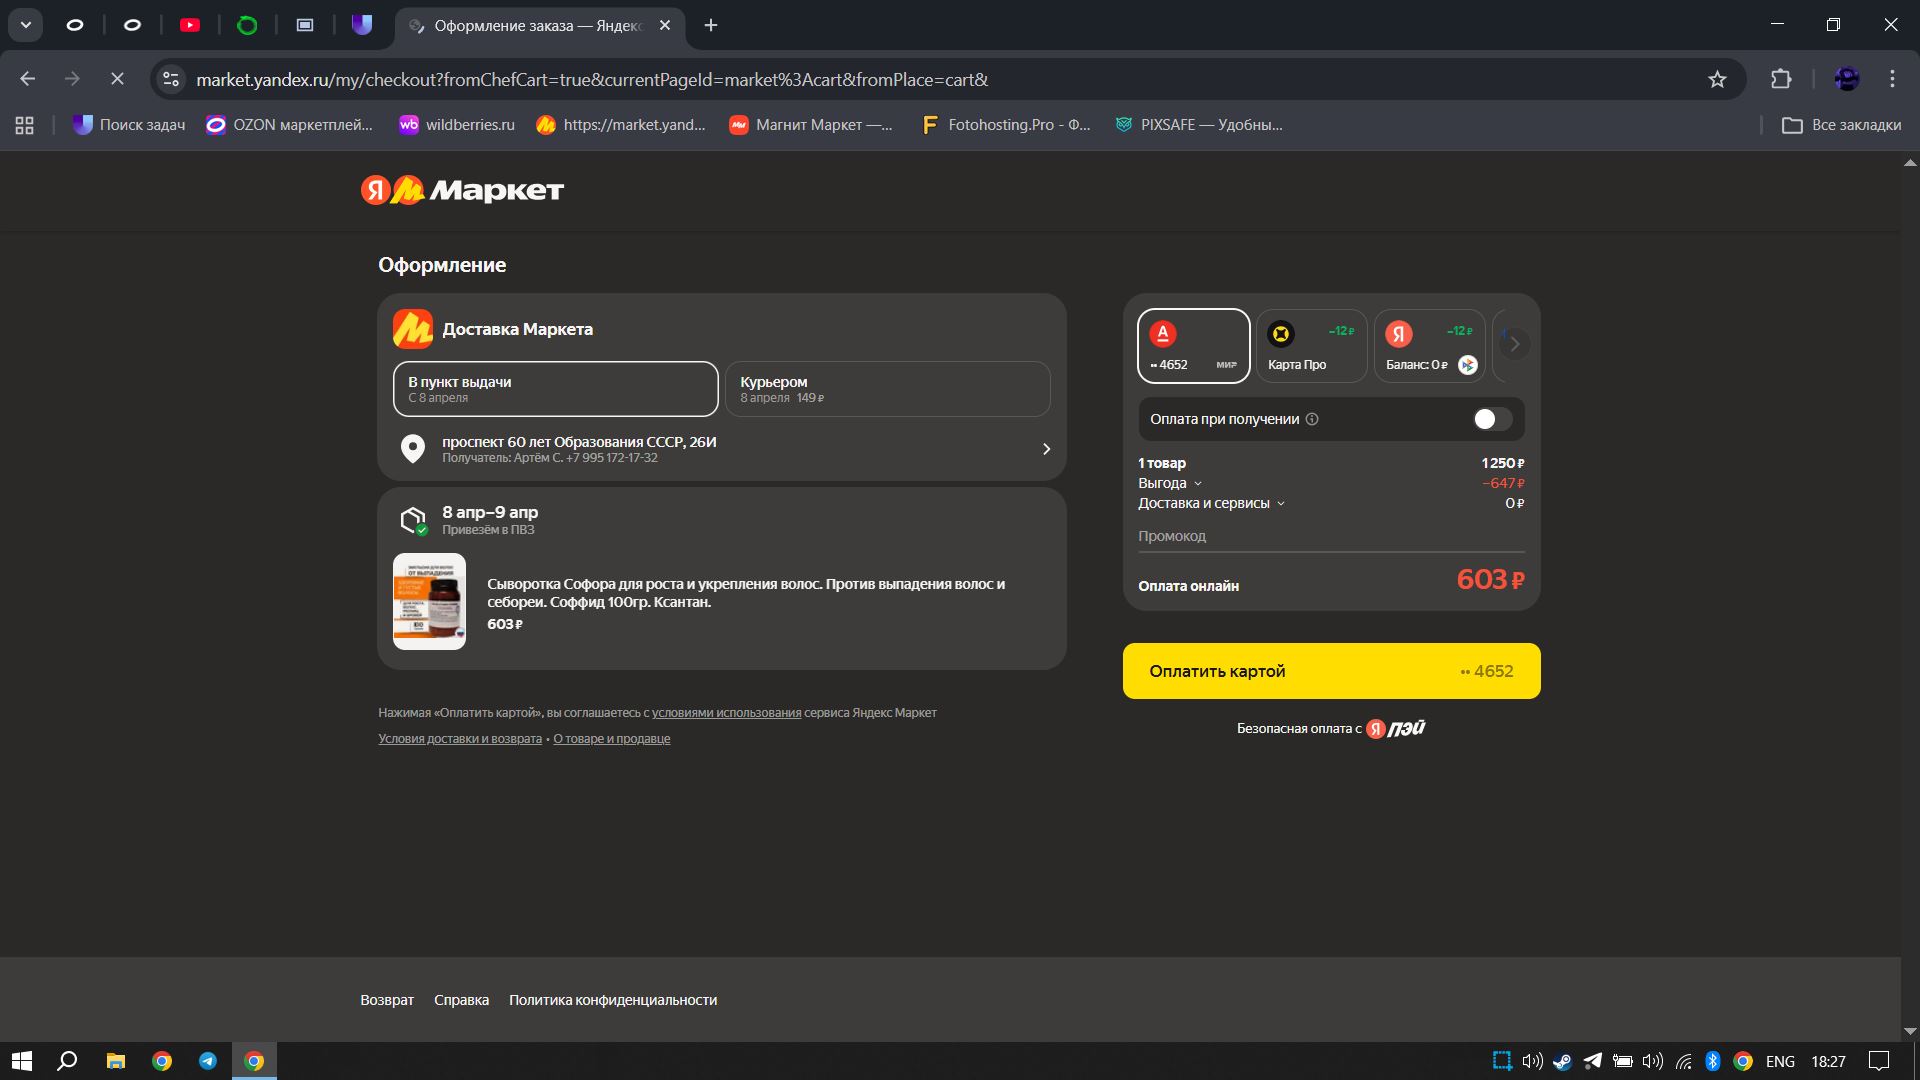Stop page loading with X icon
The image size is (1920, 1080).
[117, 79]
